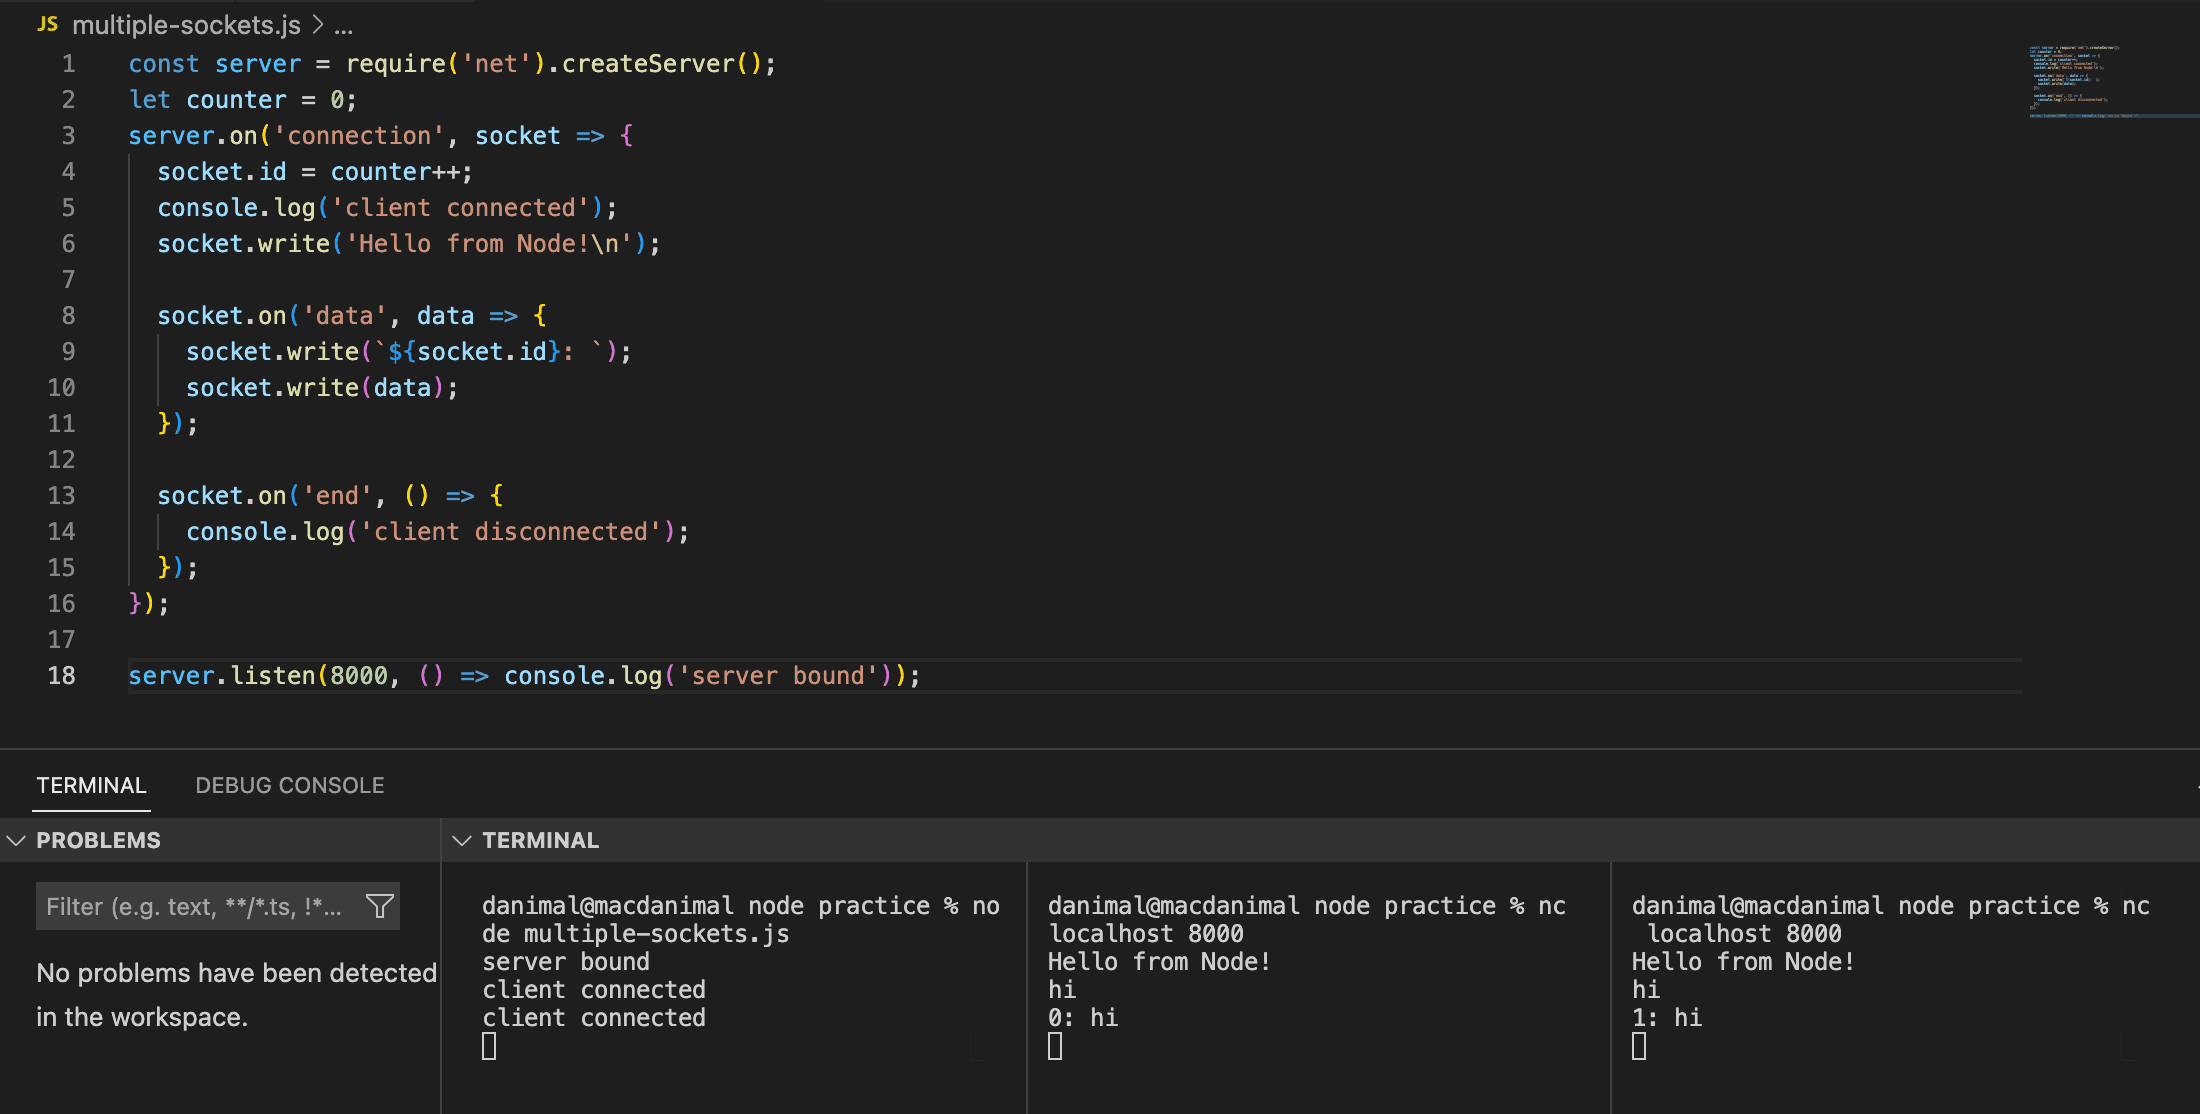Click 'counter' variable on line 2
Viewport: 2200px width, 1114px height.
tap(236, 100)
